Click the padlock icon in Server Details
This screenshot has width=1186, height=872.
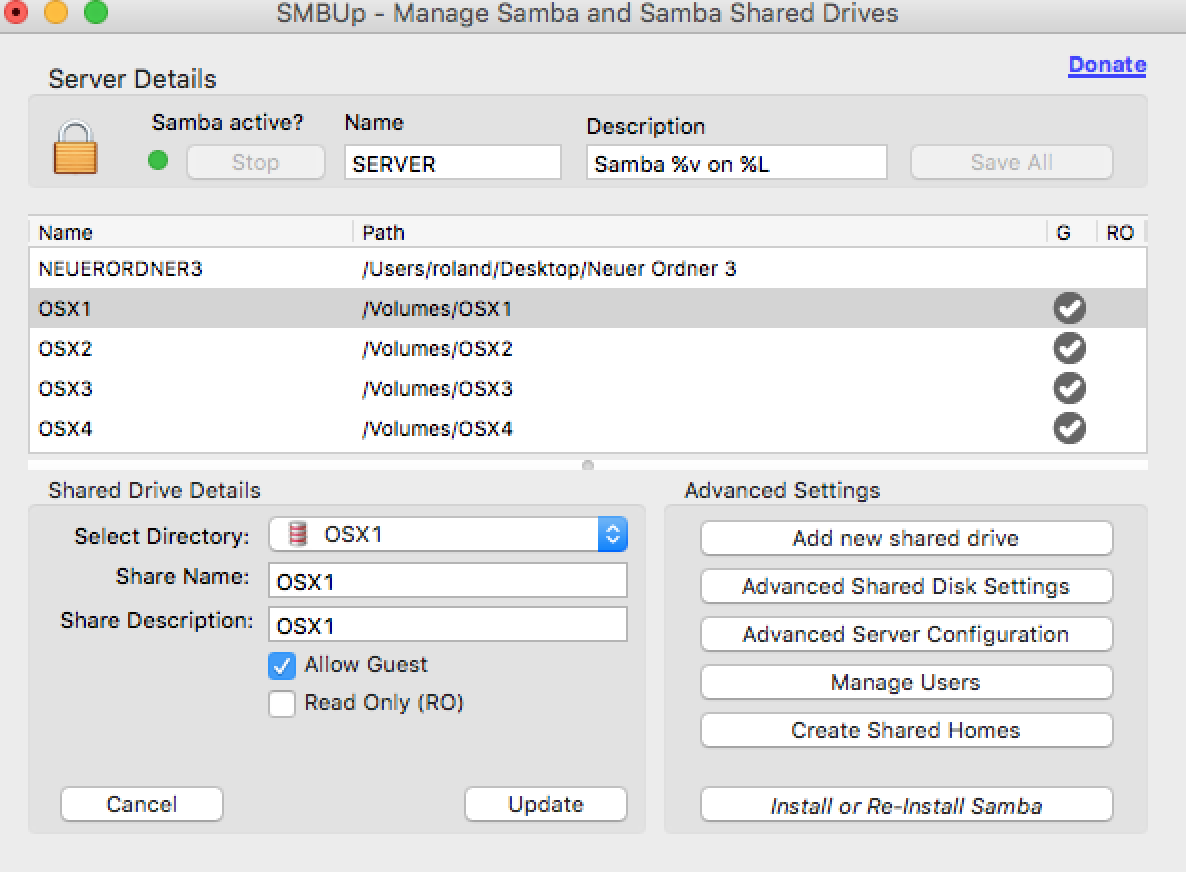(x=75, y=147)
